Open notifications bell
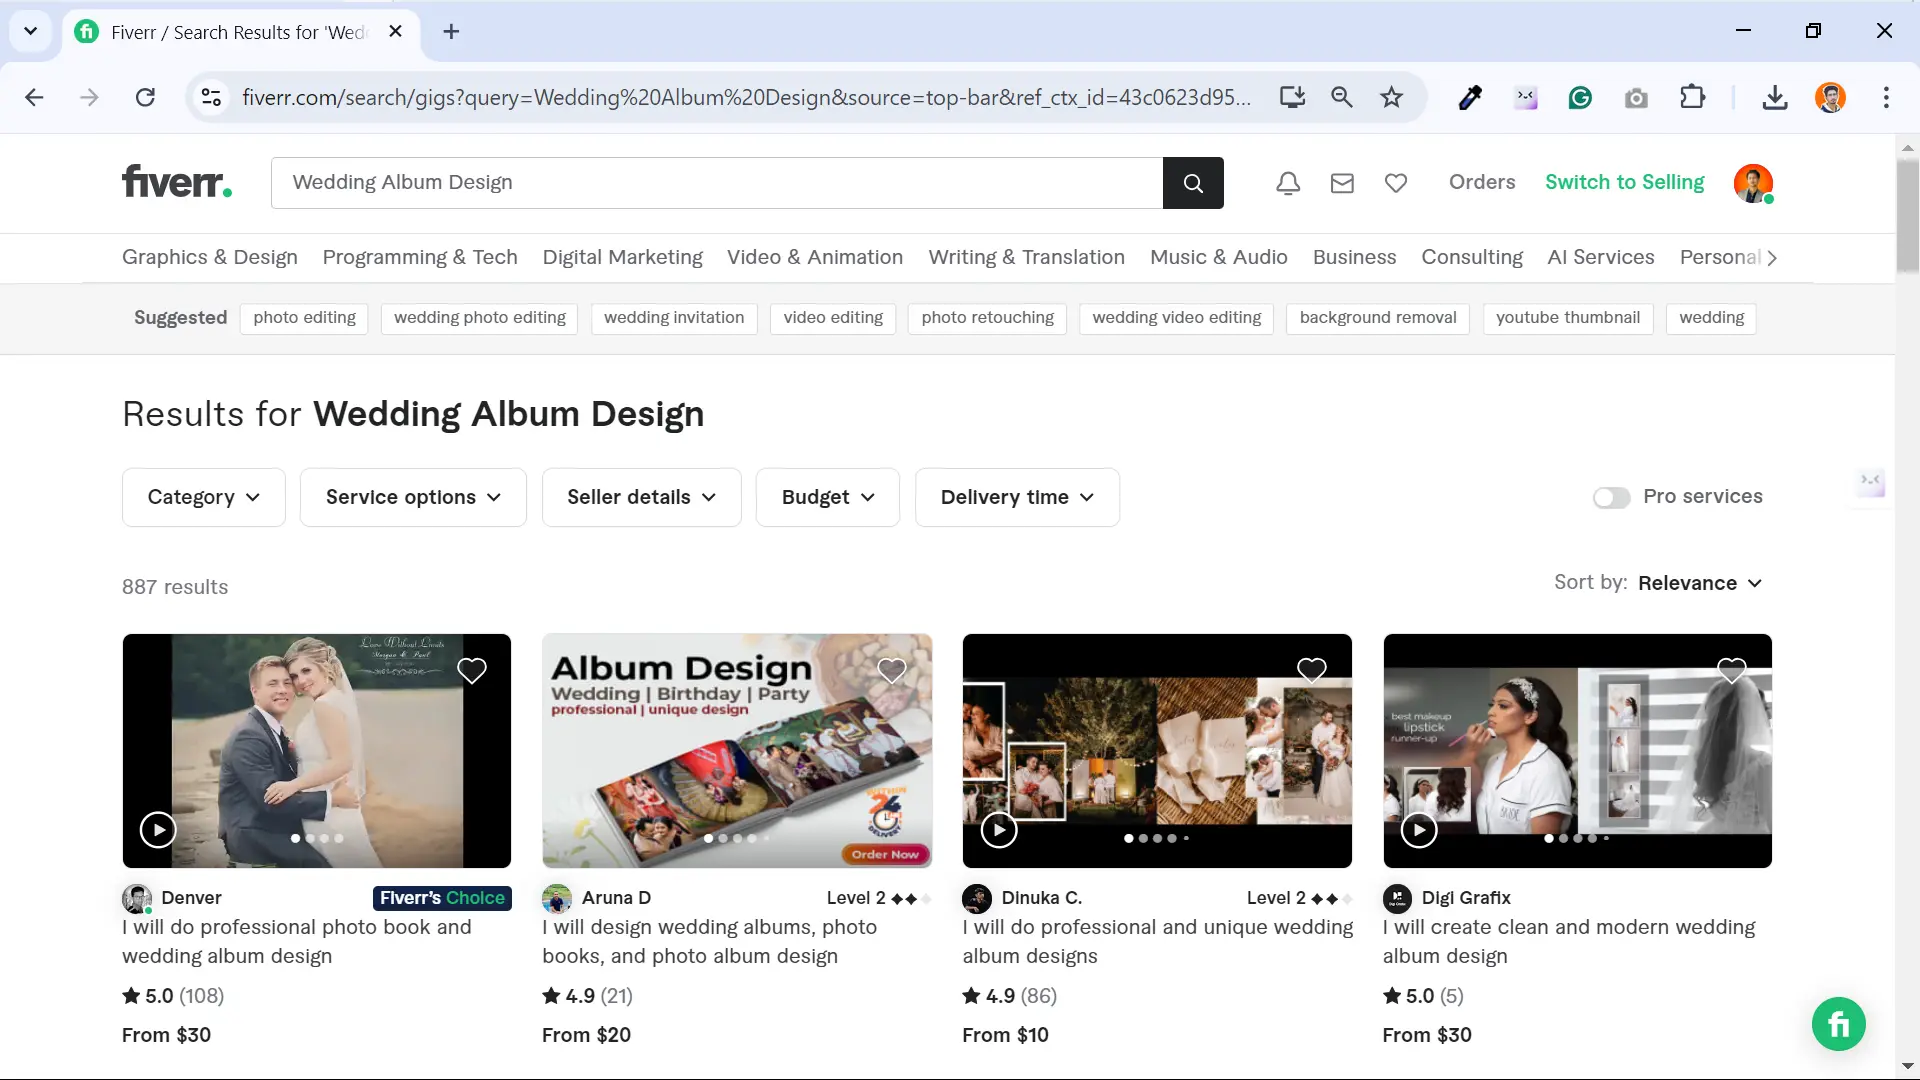The height and width of the screenshot is (1080, 1920). click(x=1288, y=183)
